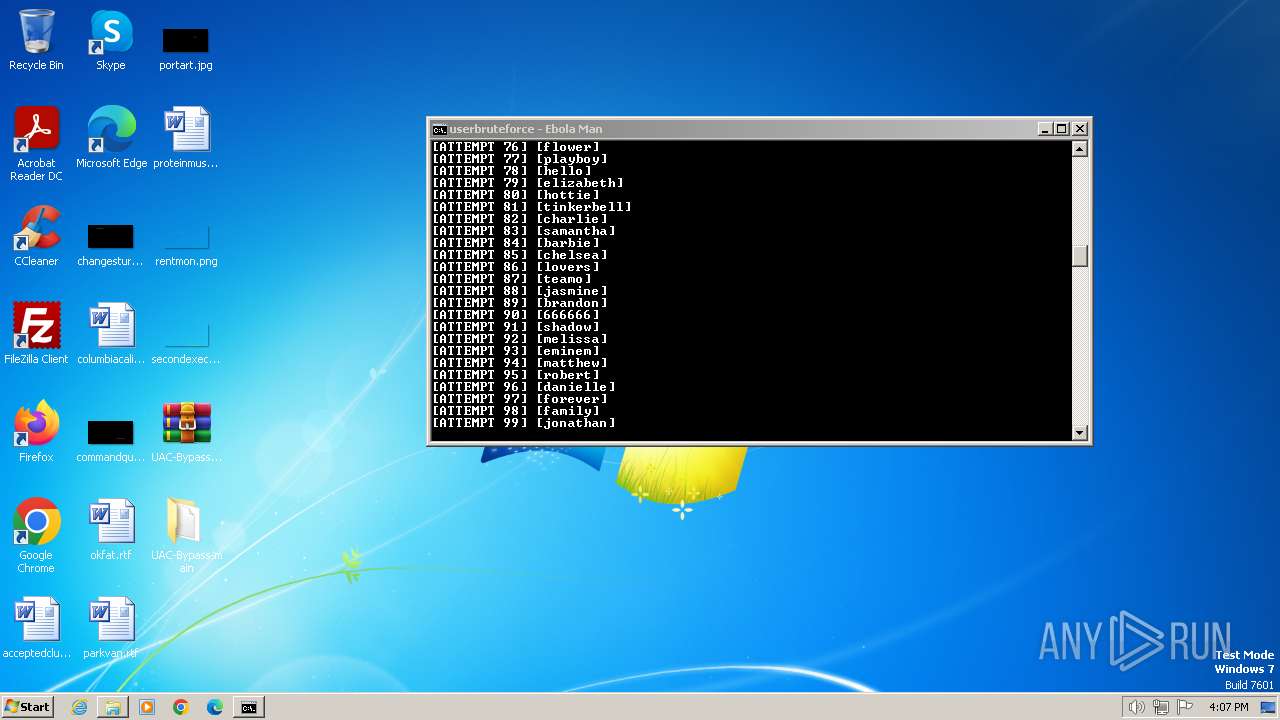This screenshot has width=1280, height=720.
Task: Open the Recycle Bin desktop icon
Action: pos(36,40)
